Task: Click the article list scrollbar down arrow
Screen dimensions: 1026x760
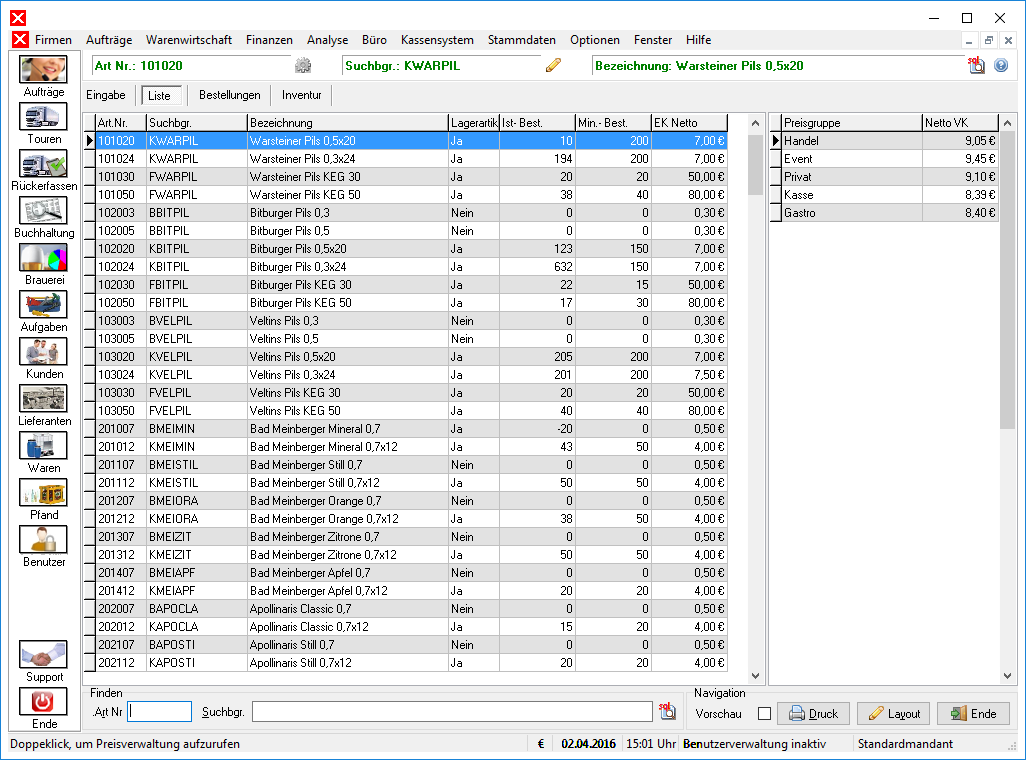Action: [x=755, y=676]
